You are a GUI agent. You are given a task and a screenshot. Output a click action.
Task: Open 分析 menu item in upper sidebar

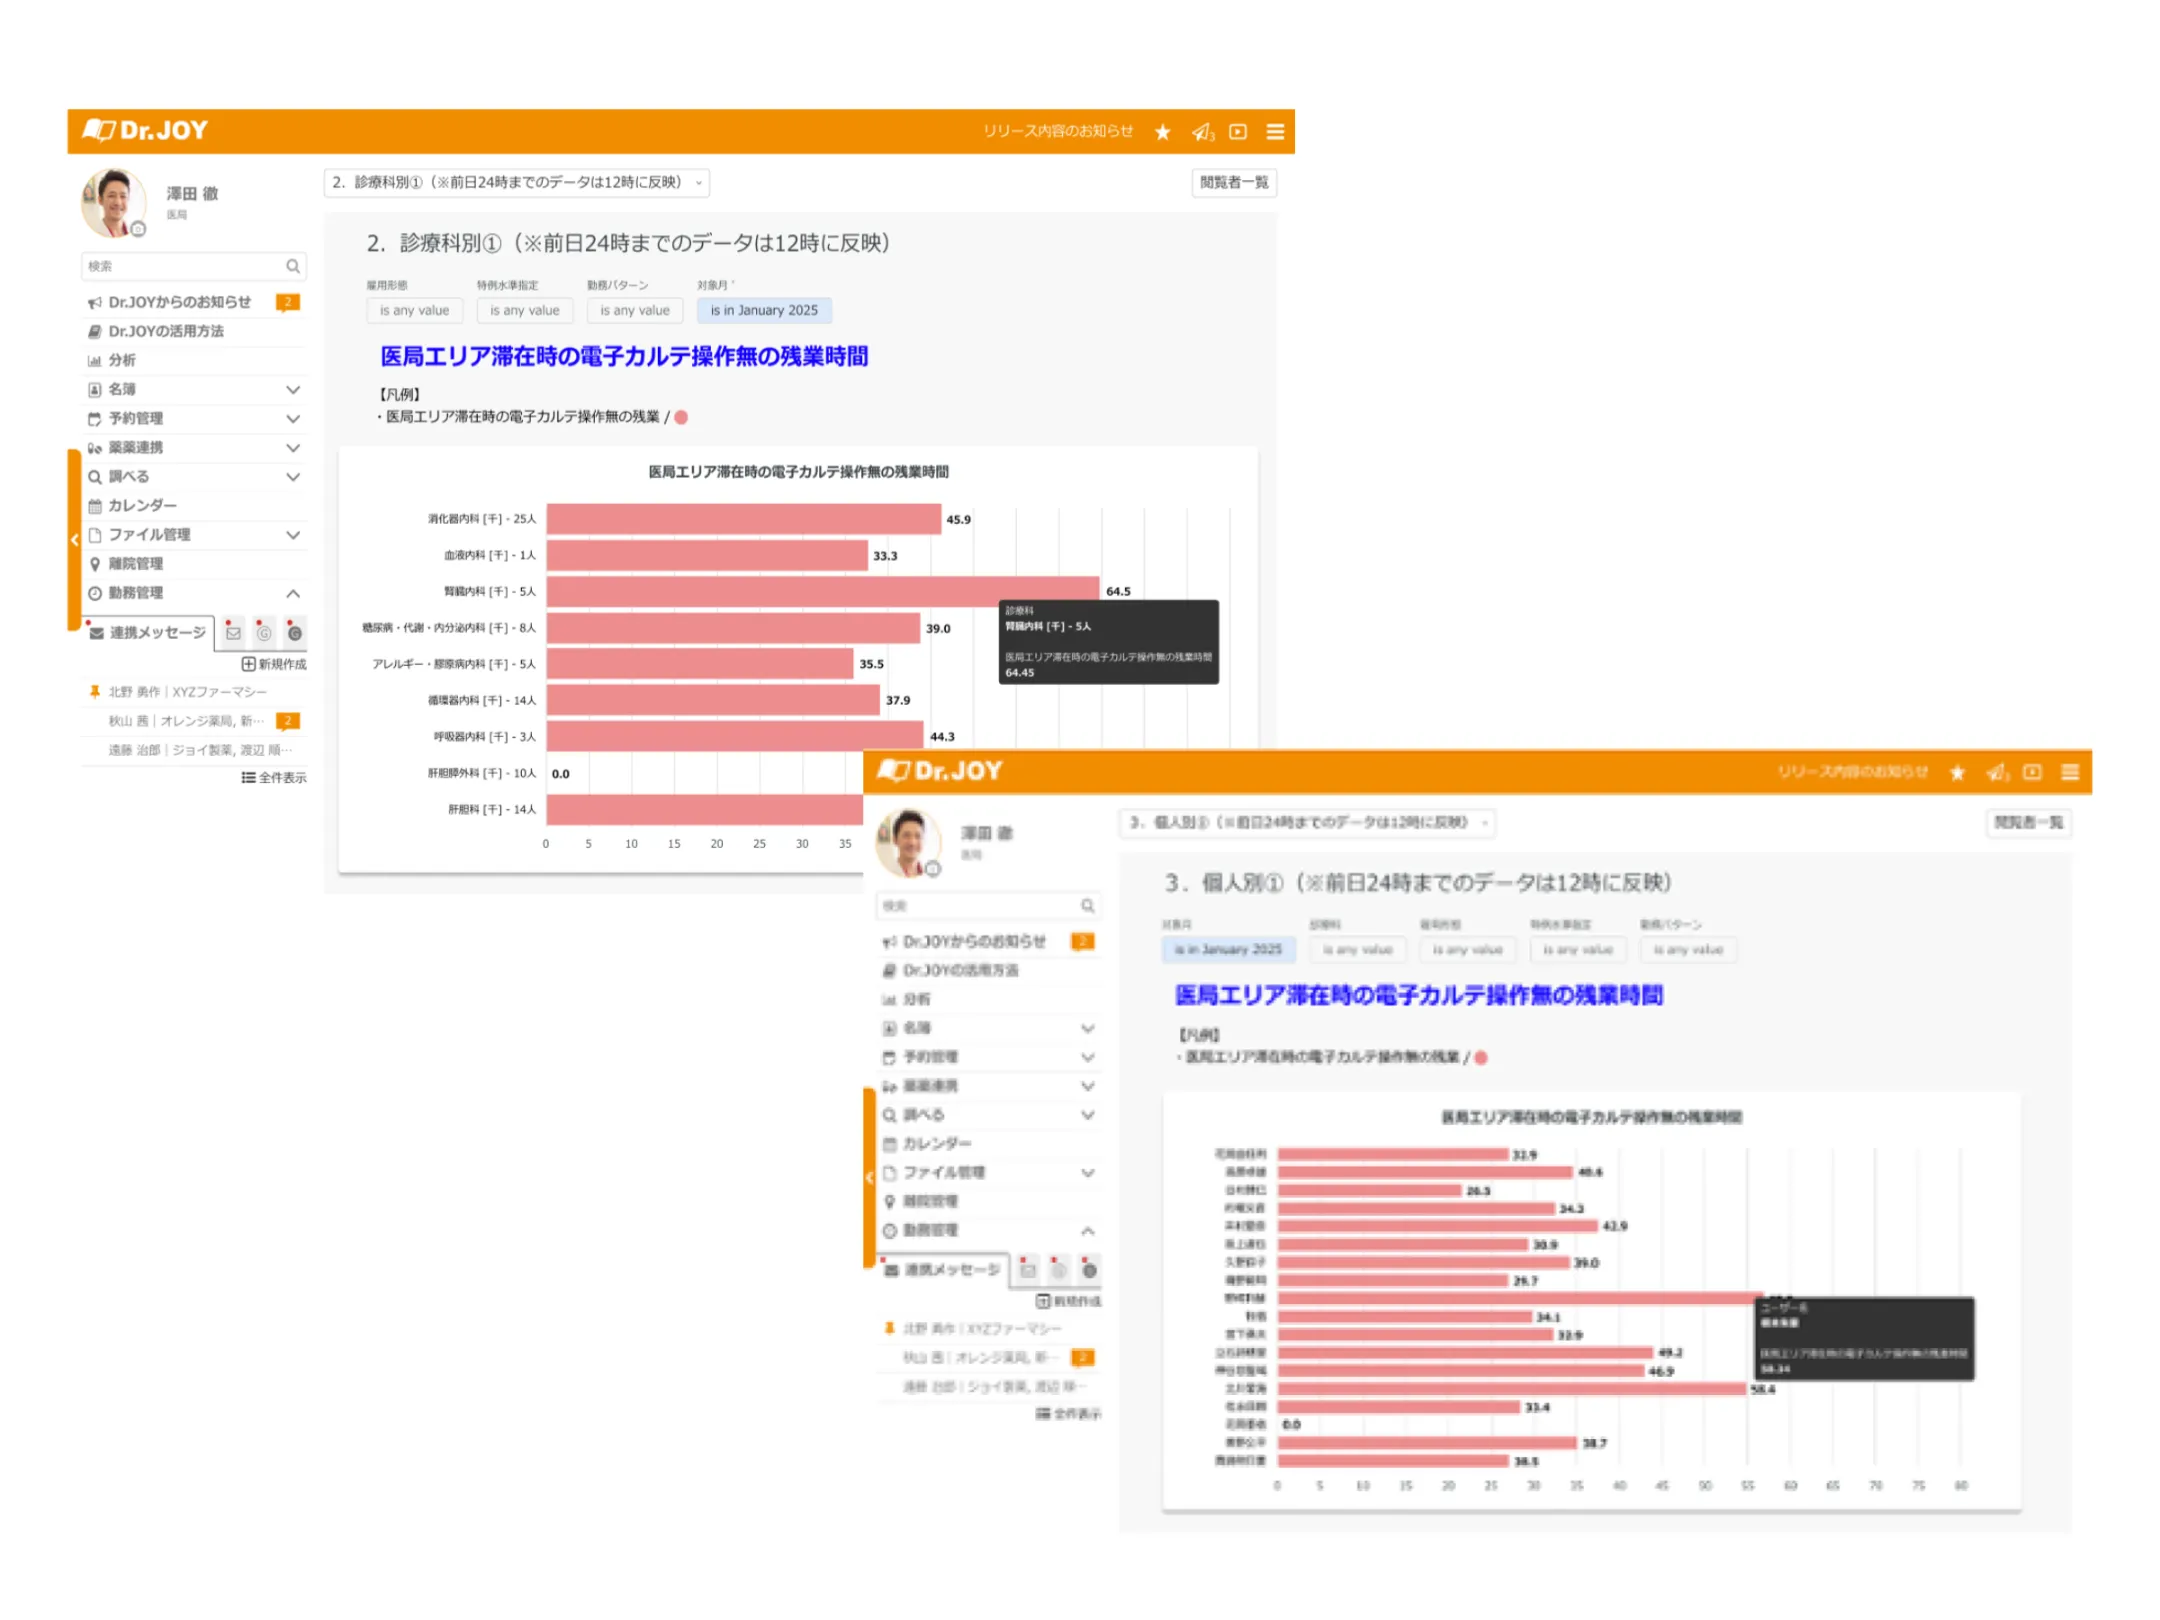[x=122, y=360]
